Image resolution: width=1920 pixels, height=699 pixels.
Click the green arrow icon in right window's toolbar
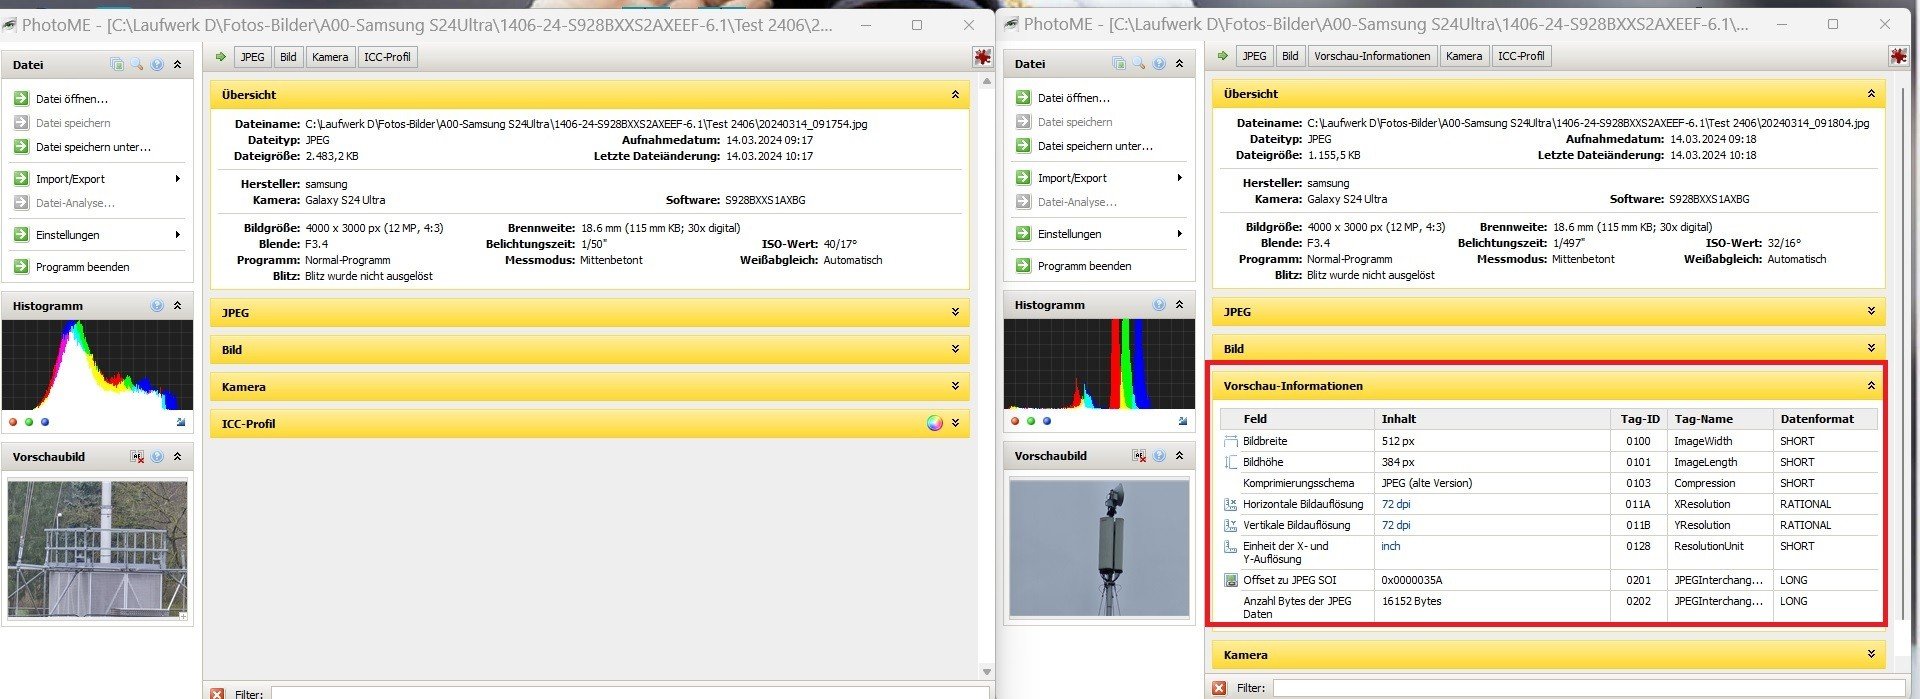[1223, 56]
